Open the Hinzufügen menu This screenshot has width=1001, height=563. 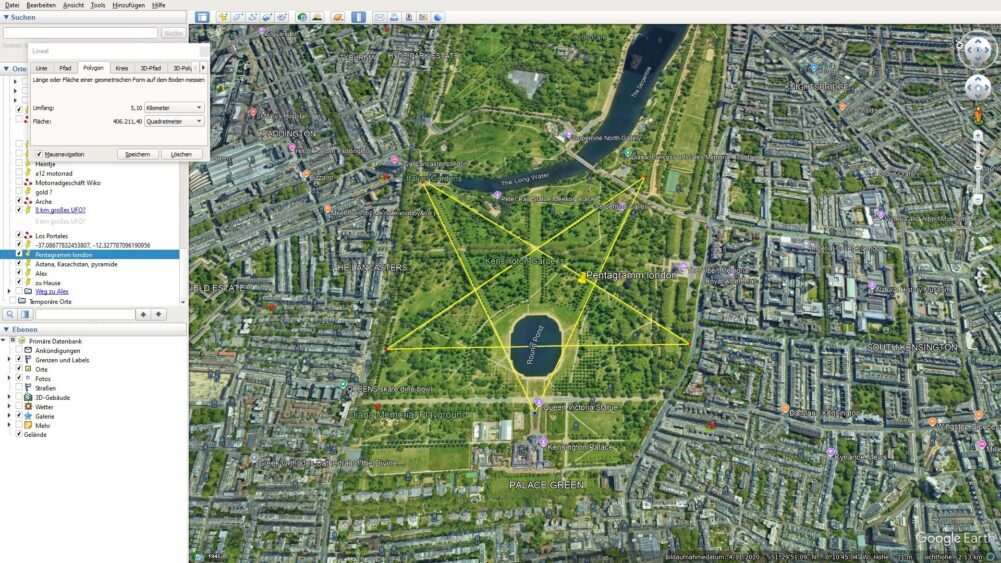click(128, 5)
